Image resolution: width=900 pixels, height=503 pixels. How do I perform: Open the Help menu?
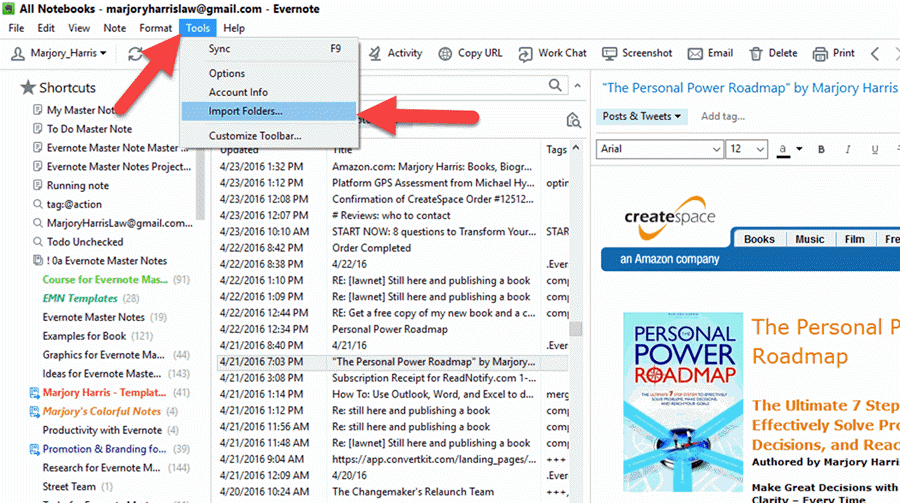coord(234,28)
